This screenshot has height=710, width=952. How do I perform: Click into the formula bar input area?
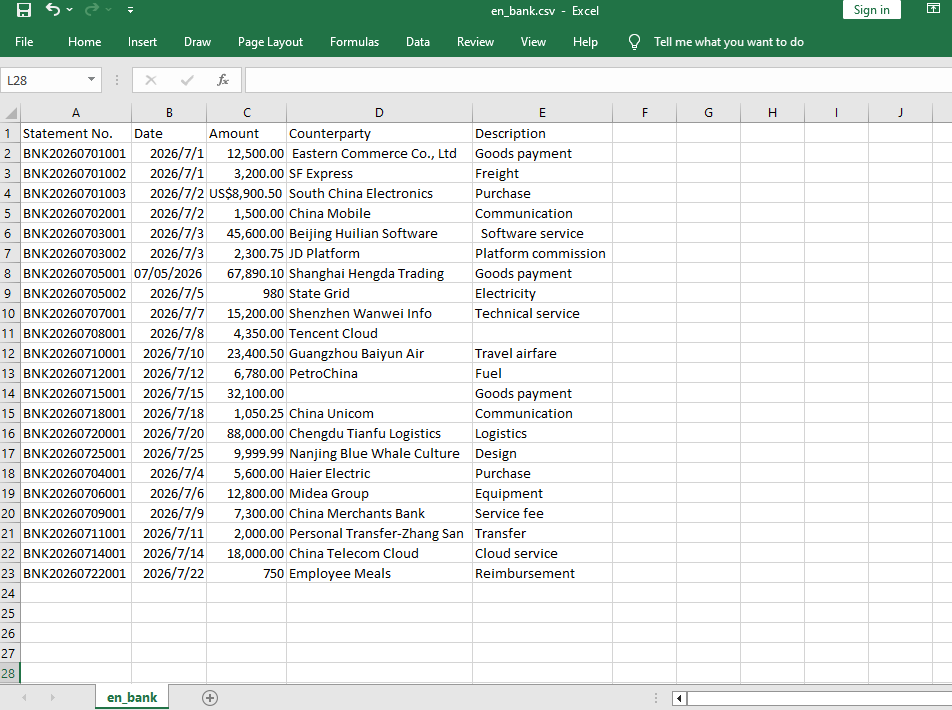(598, 80)
